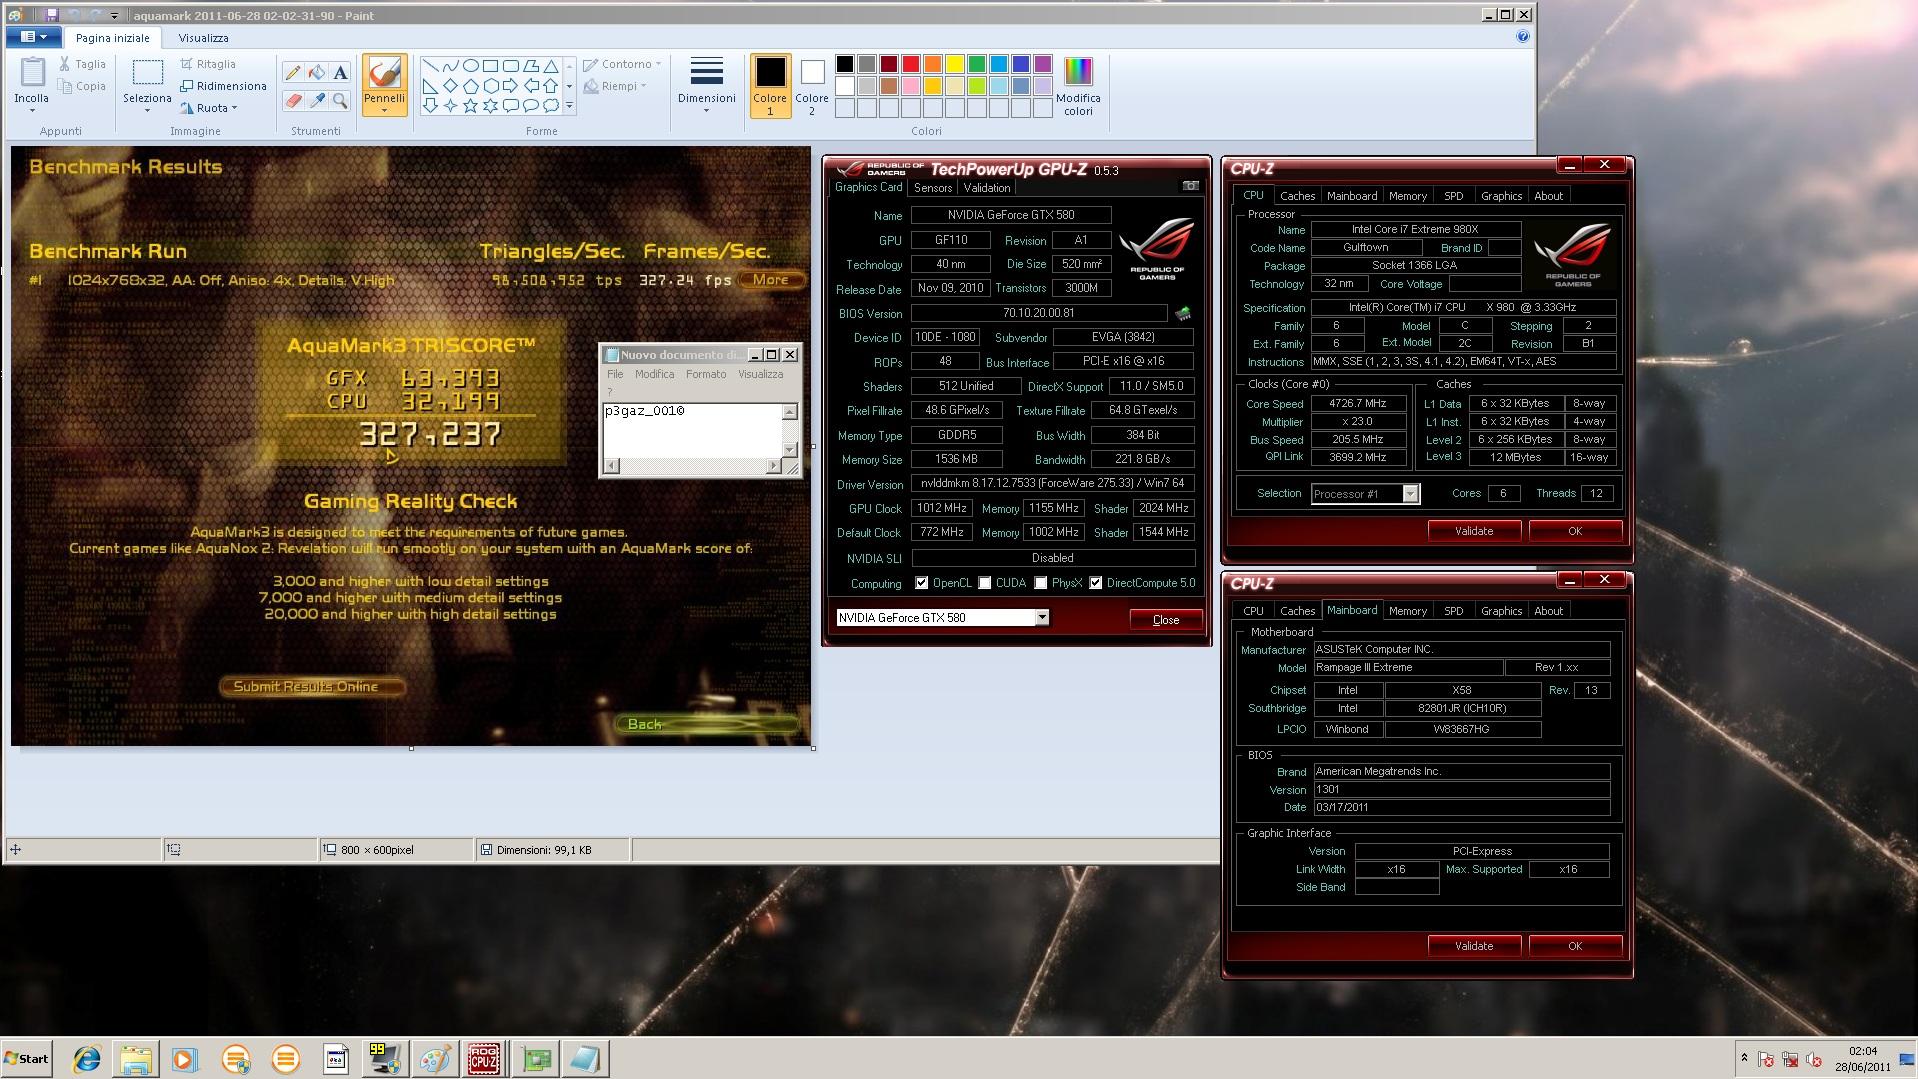Select the Colore 2 white swatch
The width and height of the screenshot is (1918, 1079).
point(812,72)
